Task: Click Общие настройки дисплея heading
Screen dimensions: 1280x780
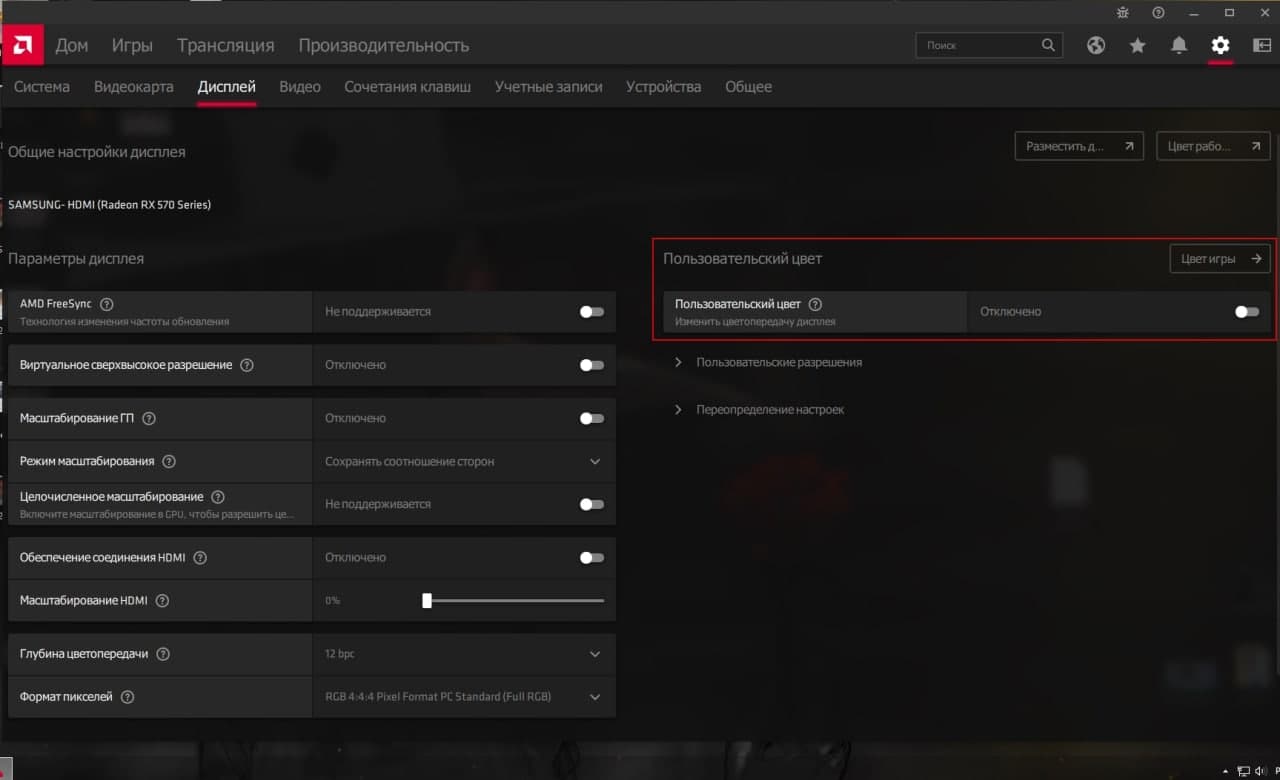Action: (96, 152)
